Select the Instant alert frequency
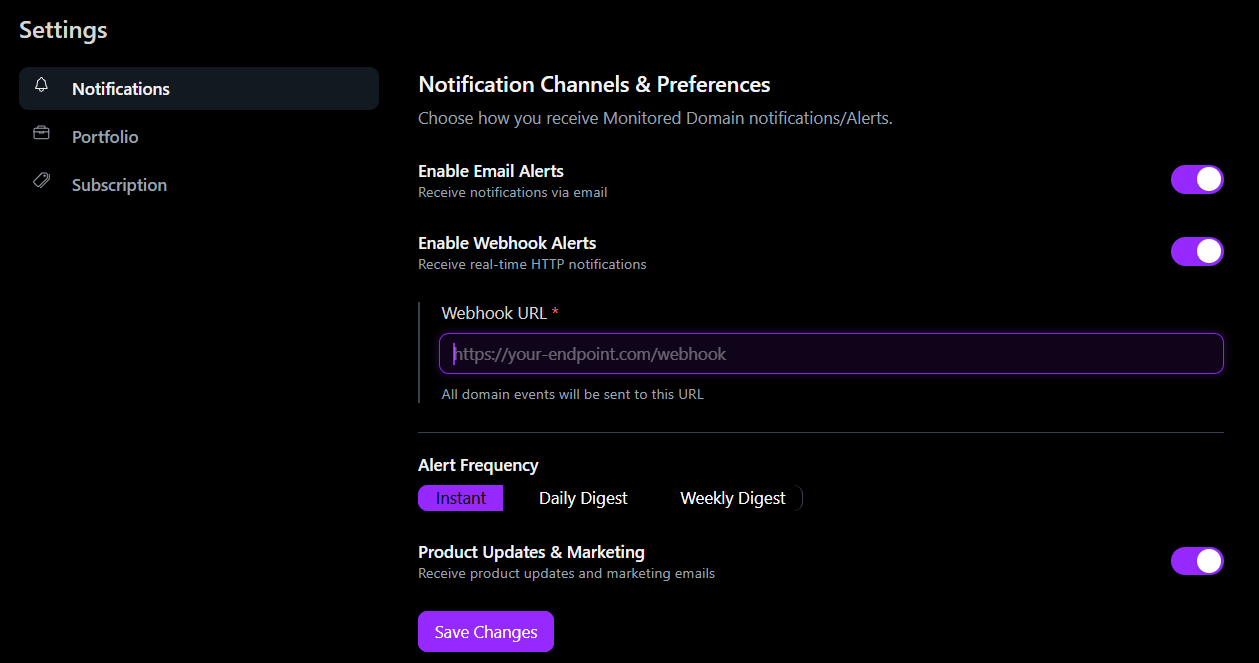The image size is (1259, 663). (x=460, y=497)
